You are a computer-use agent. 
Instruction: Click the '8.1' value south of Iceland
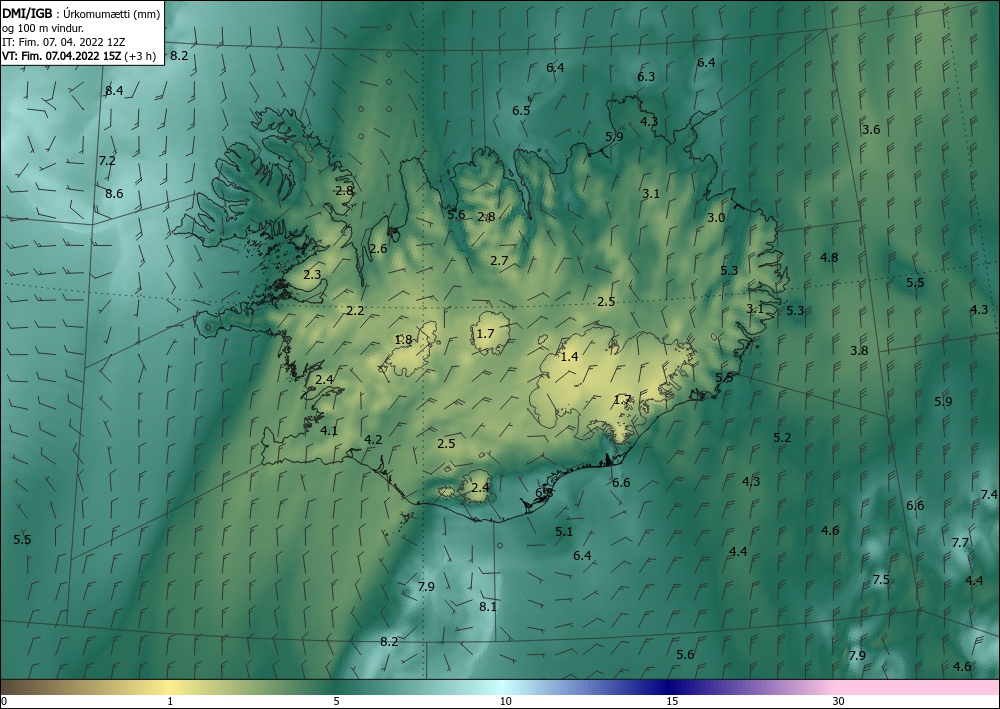coord(488,606)
